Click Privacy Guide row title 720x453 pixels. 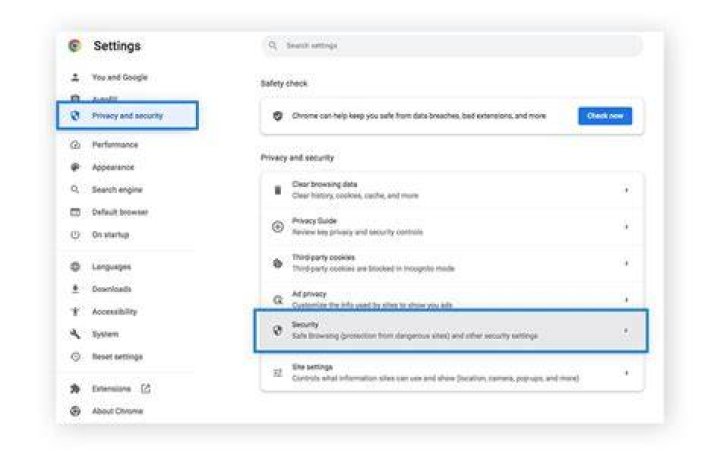[315, 221]
